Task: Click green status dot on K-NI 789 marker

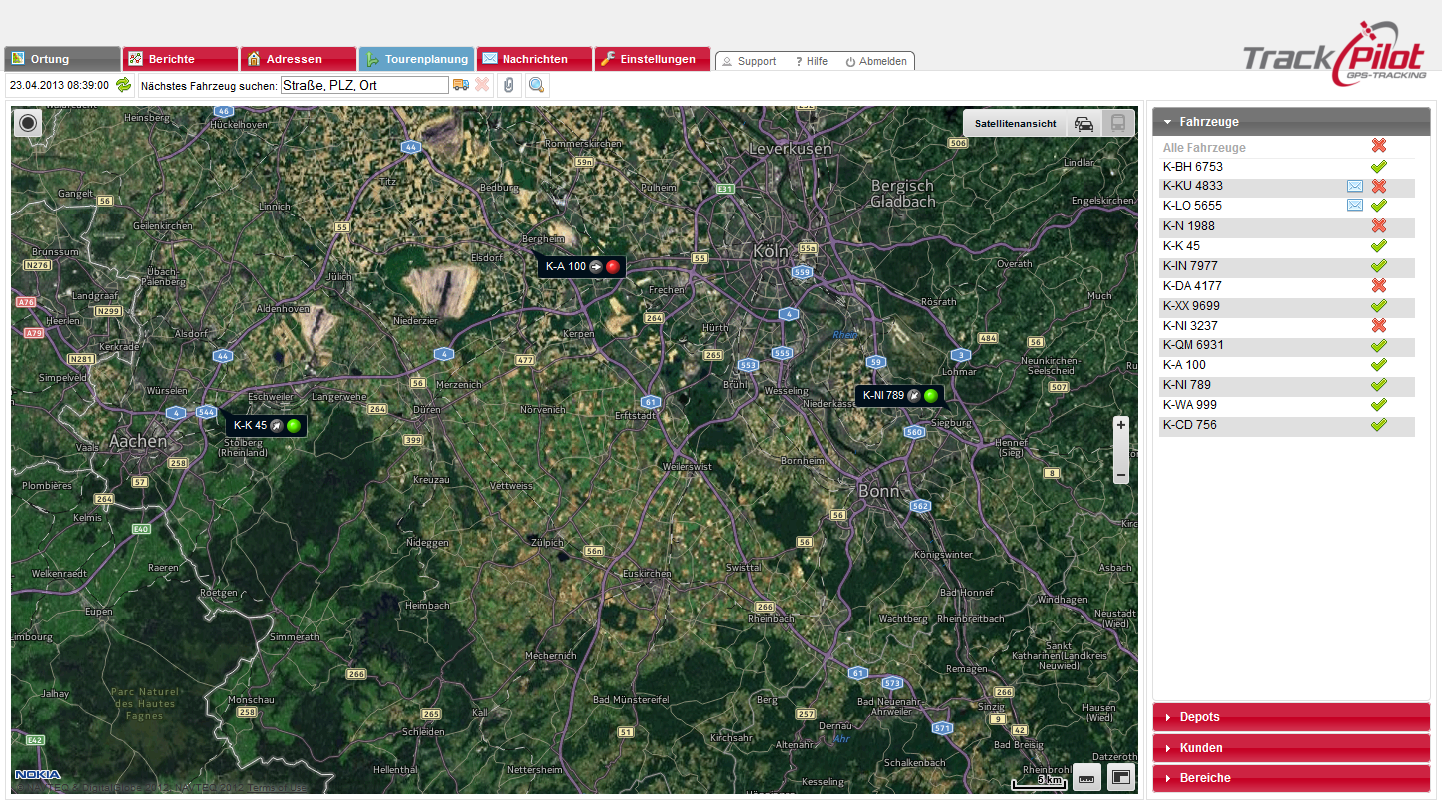Action: point(931,396)
